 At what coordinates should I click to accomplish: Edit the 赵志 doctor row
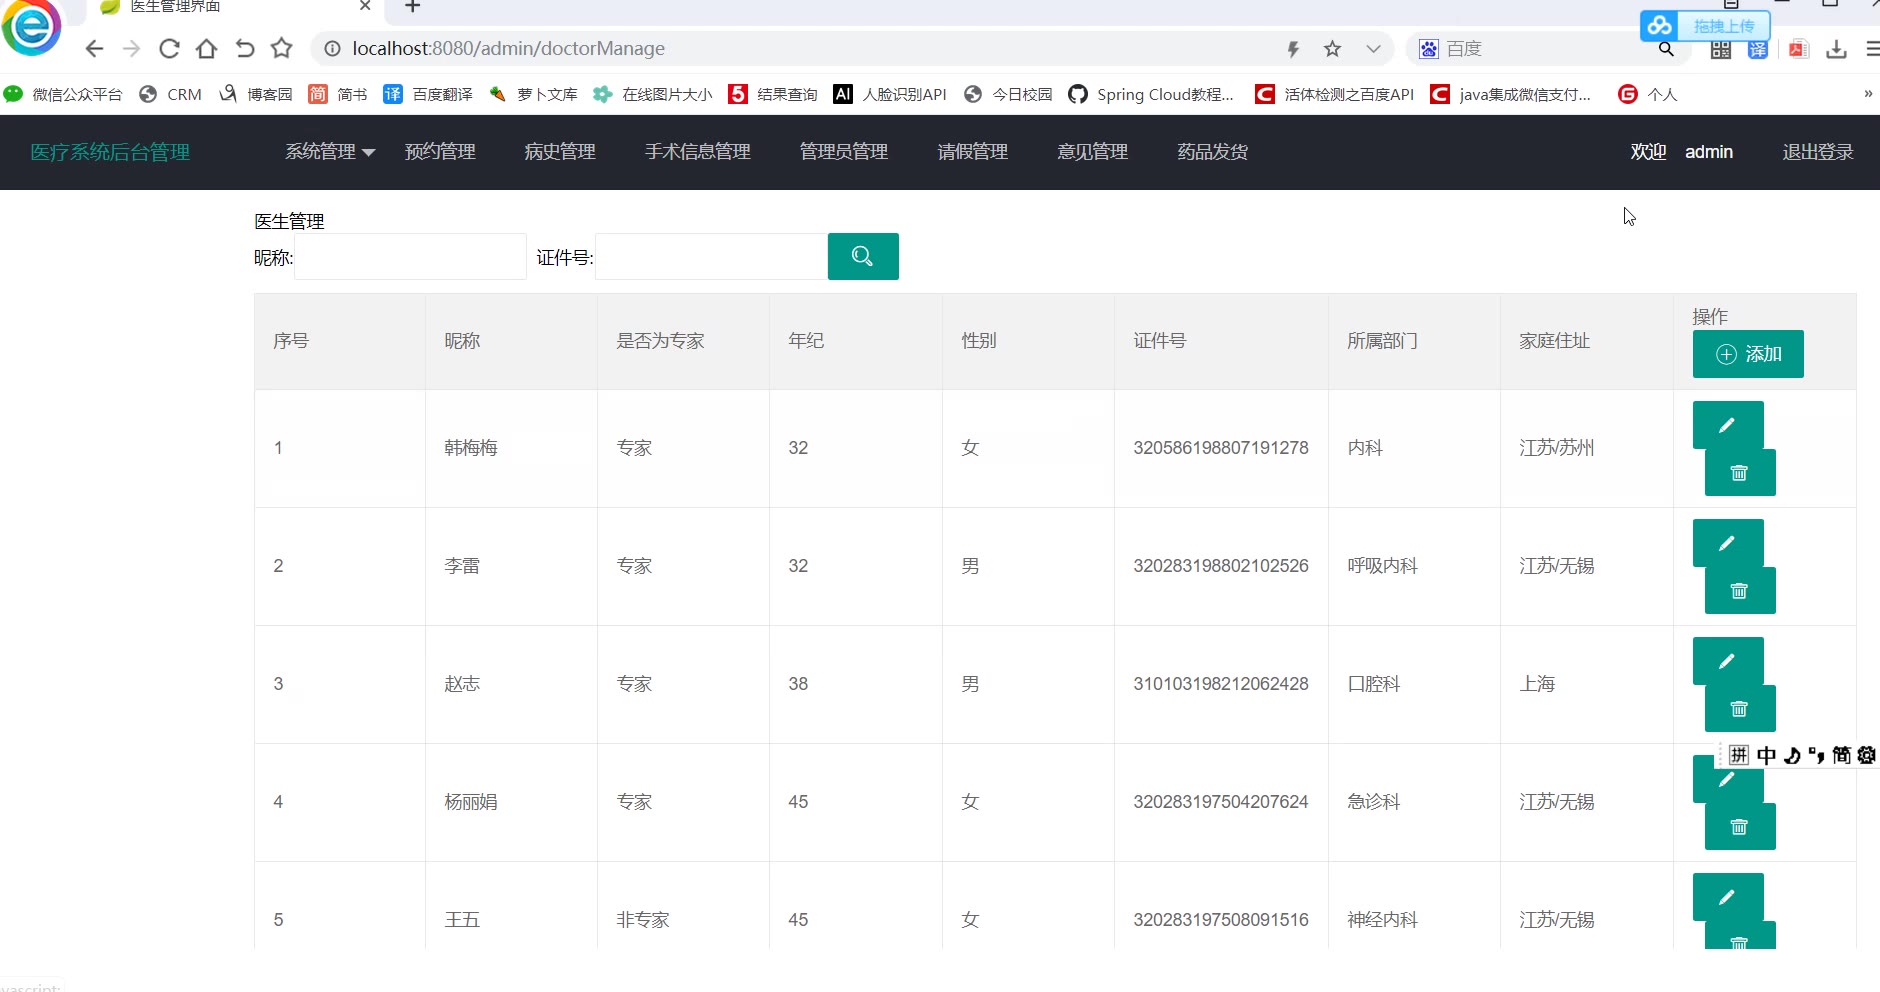tap(1727, 662)
